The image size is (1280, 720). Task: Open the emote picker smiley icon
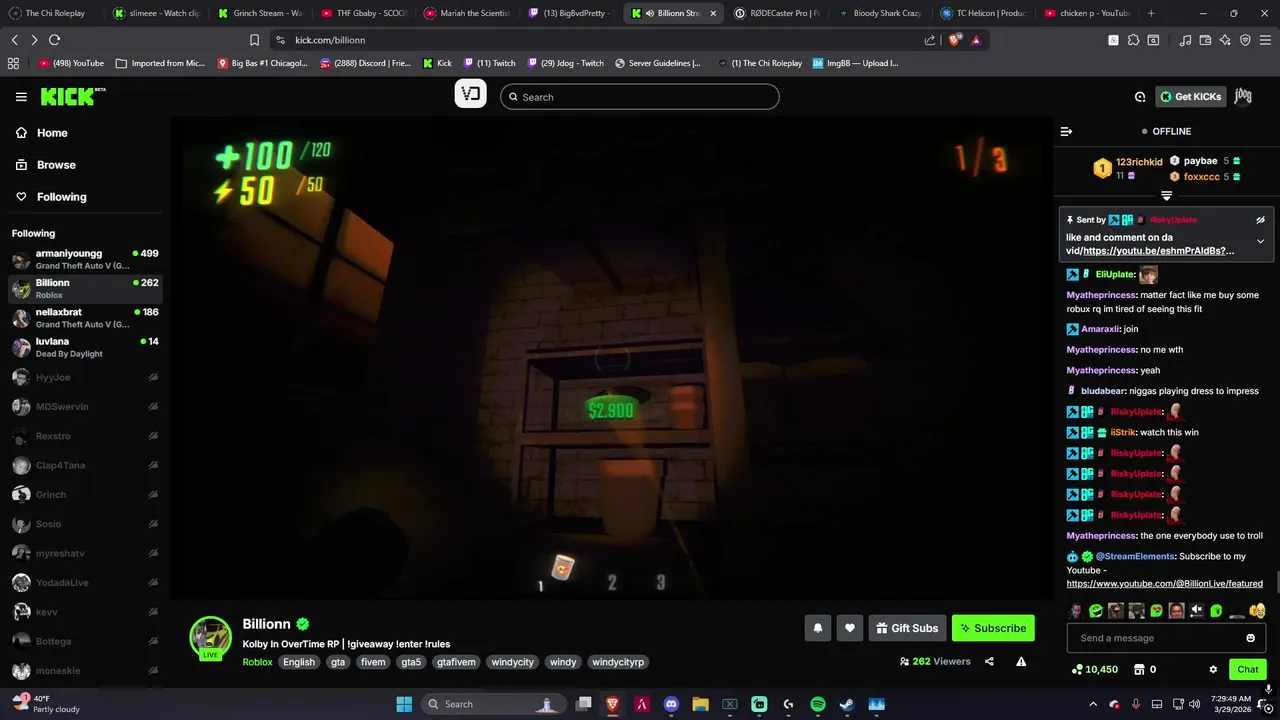(1251, 638)
